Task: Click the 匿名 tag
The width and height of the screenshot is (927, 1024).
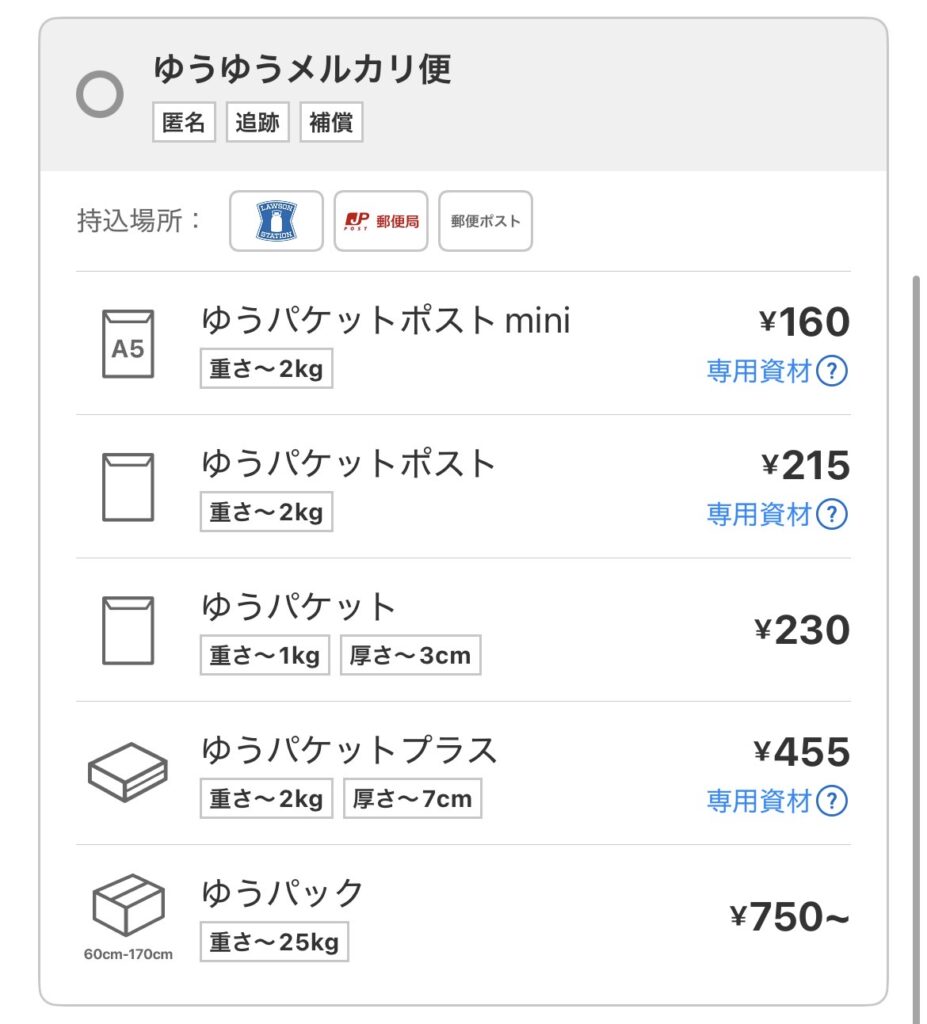Action: tap(184, 124)
